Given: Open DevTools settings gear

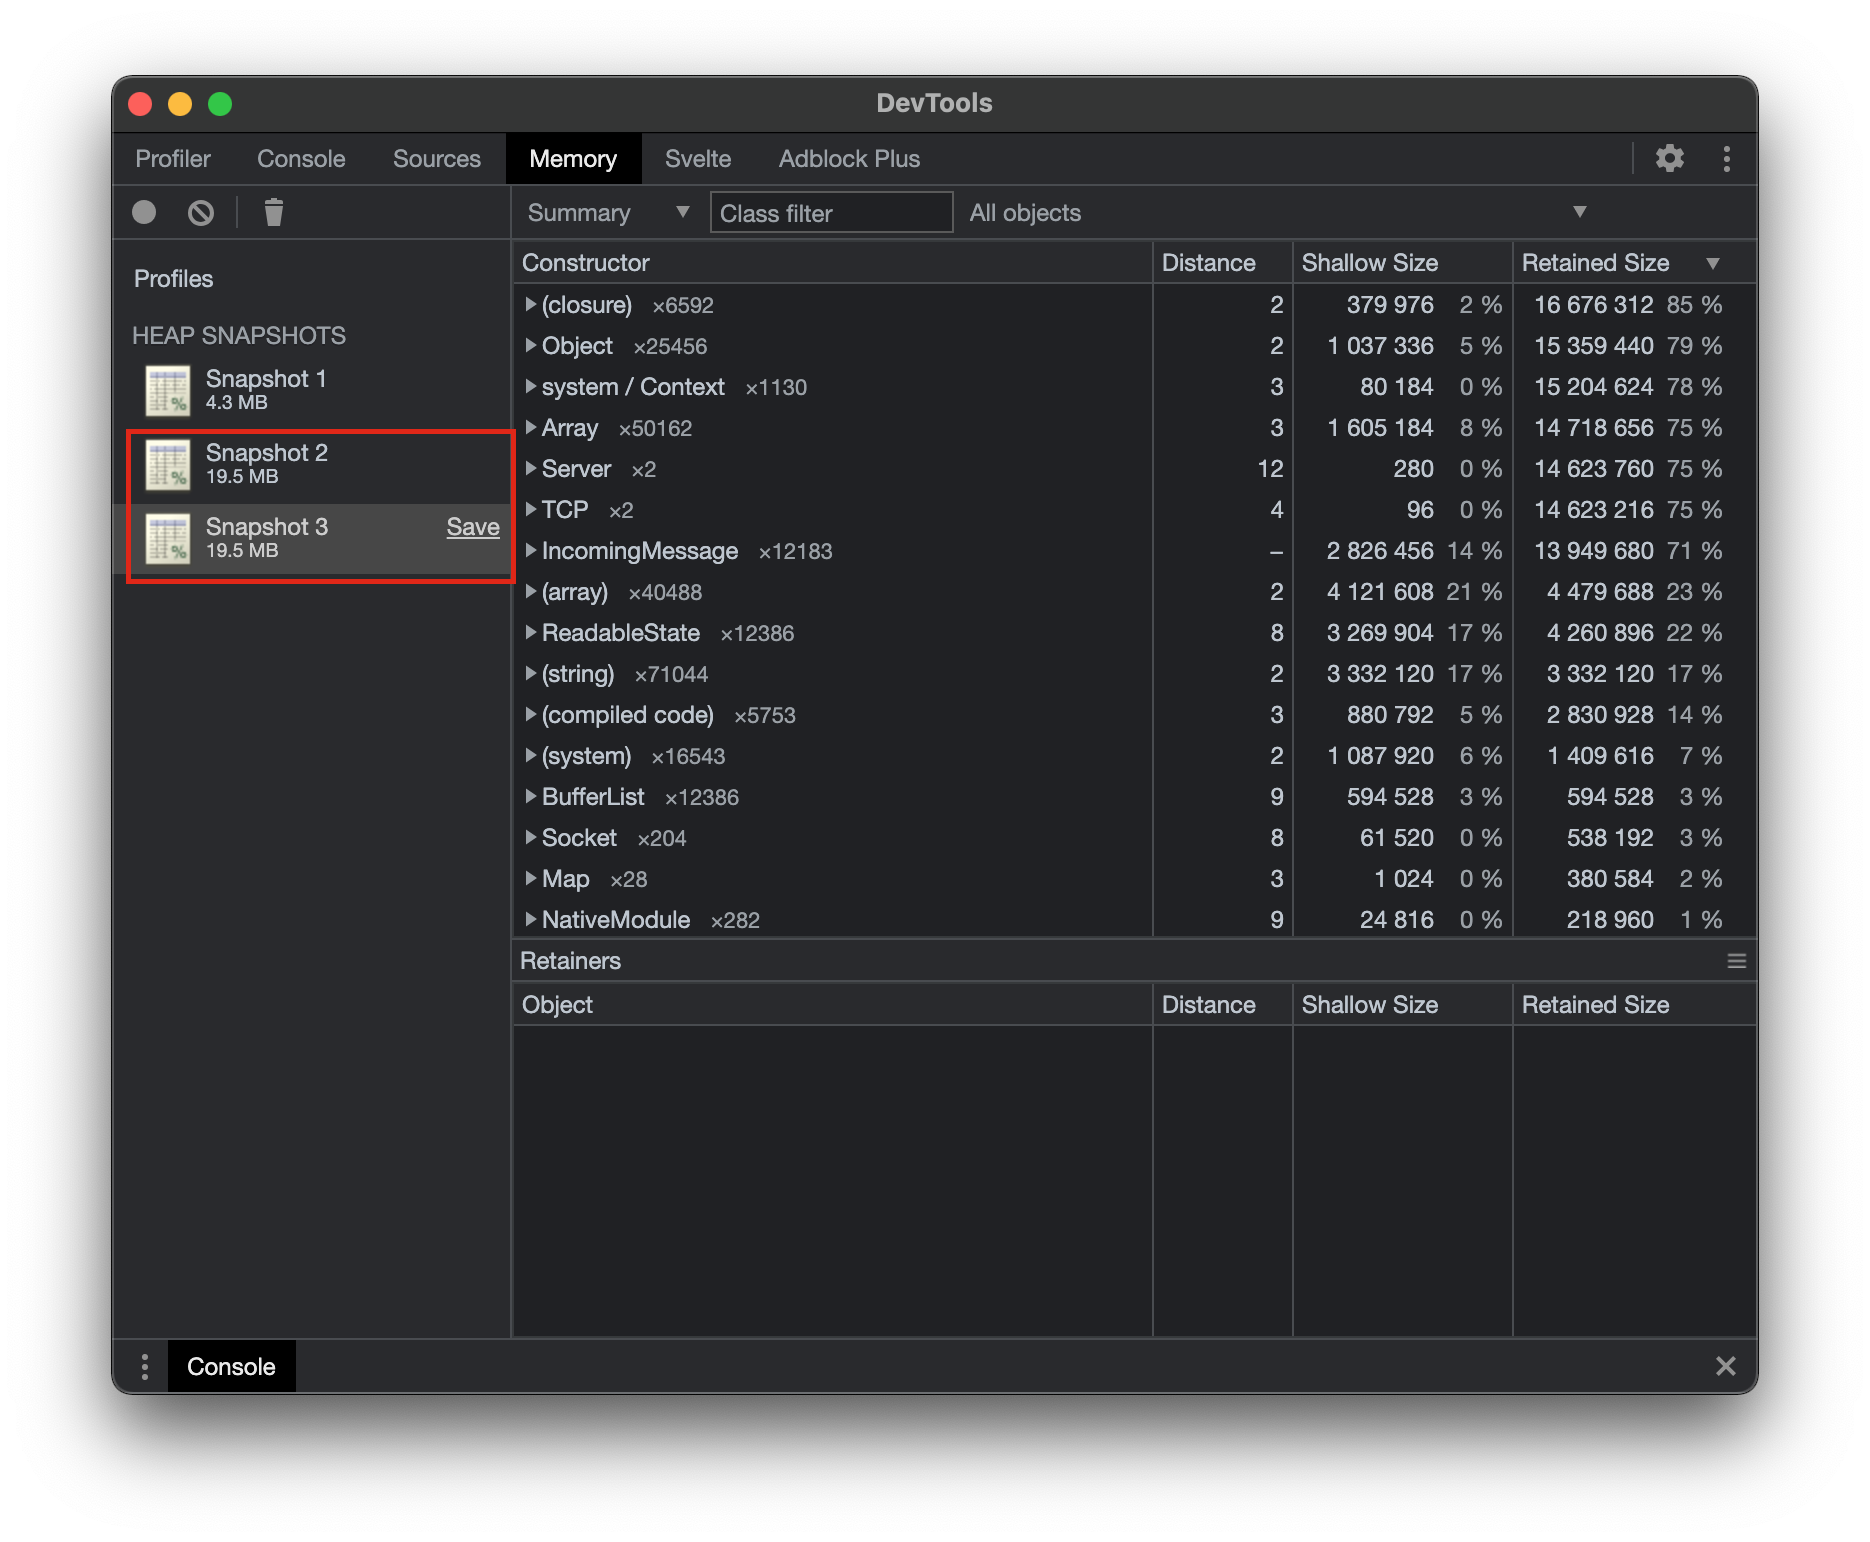Looking at the screenshot, I should coord(1669,158).
